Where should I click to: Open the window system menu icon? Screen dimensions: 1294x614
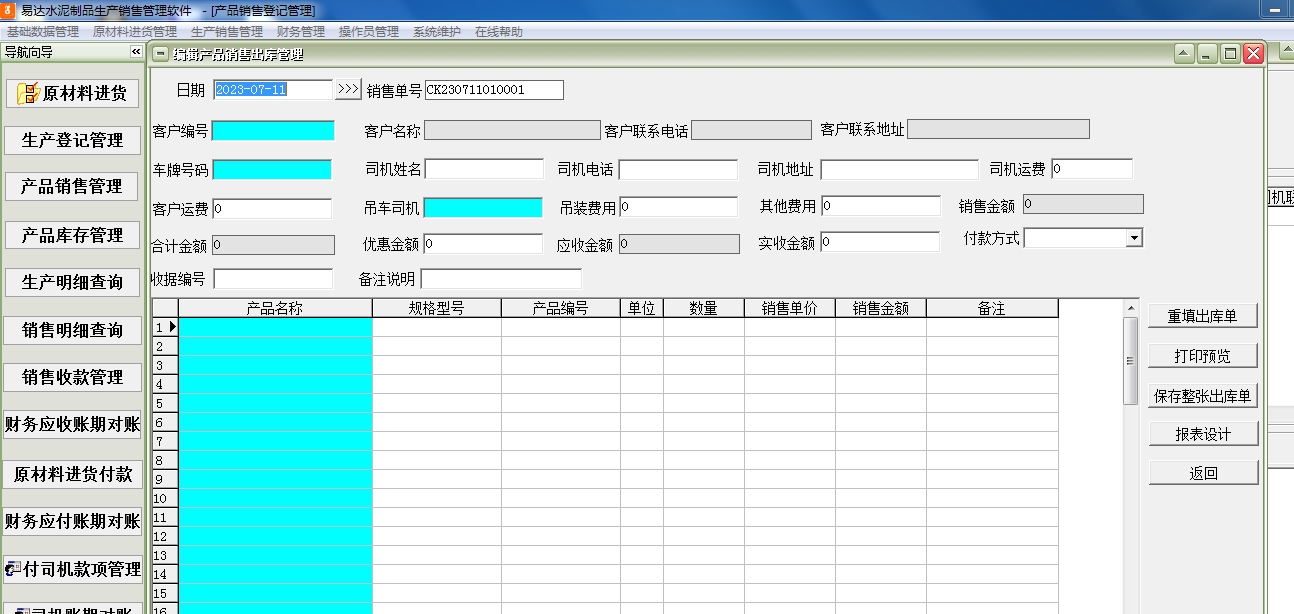(x=161, y=54)
